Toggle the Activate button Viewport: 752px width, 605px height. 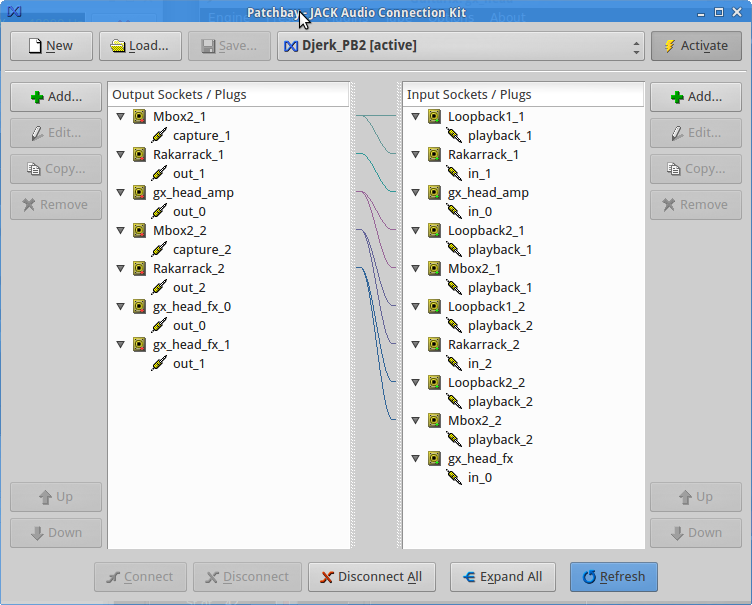[696, 46]
